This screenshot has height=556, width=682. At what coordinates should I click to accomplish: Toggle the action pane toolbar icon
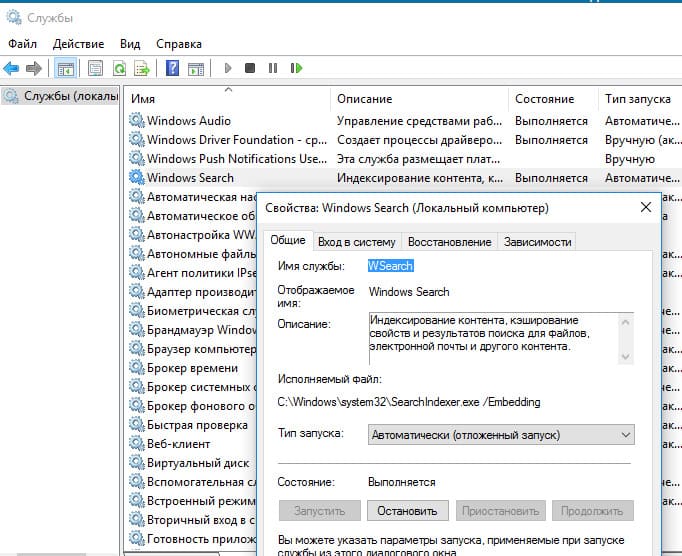[196, 68]
